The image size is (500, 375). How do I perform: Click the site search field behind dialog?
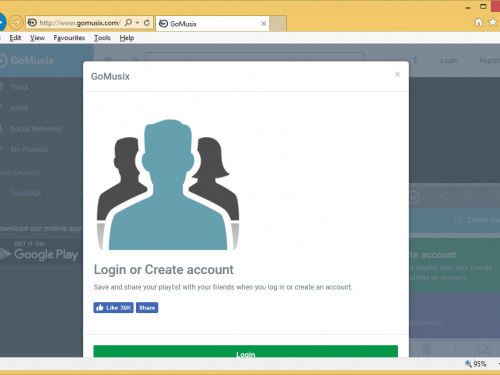[x=254, y=57]
